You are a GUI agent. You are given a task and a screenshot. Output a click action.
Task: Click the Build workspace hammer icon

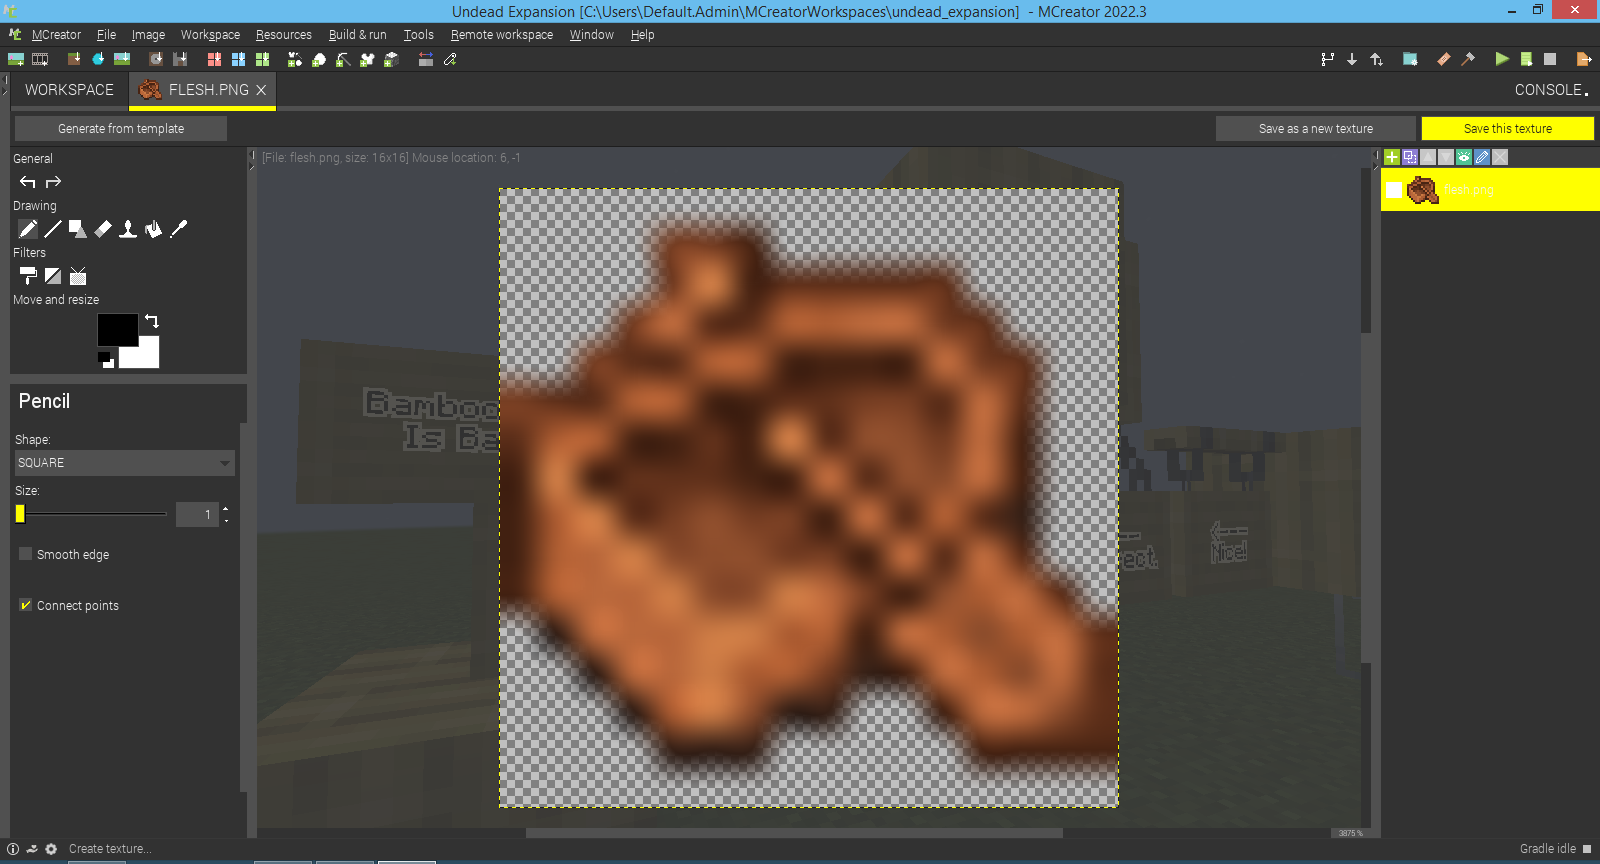pyautogui.click(x=1468, y=59)
